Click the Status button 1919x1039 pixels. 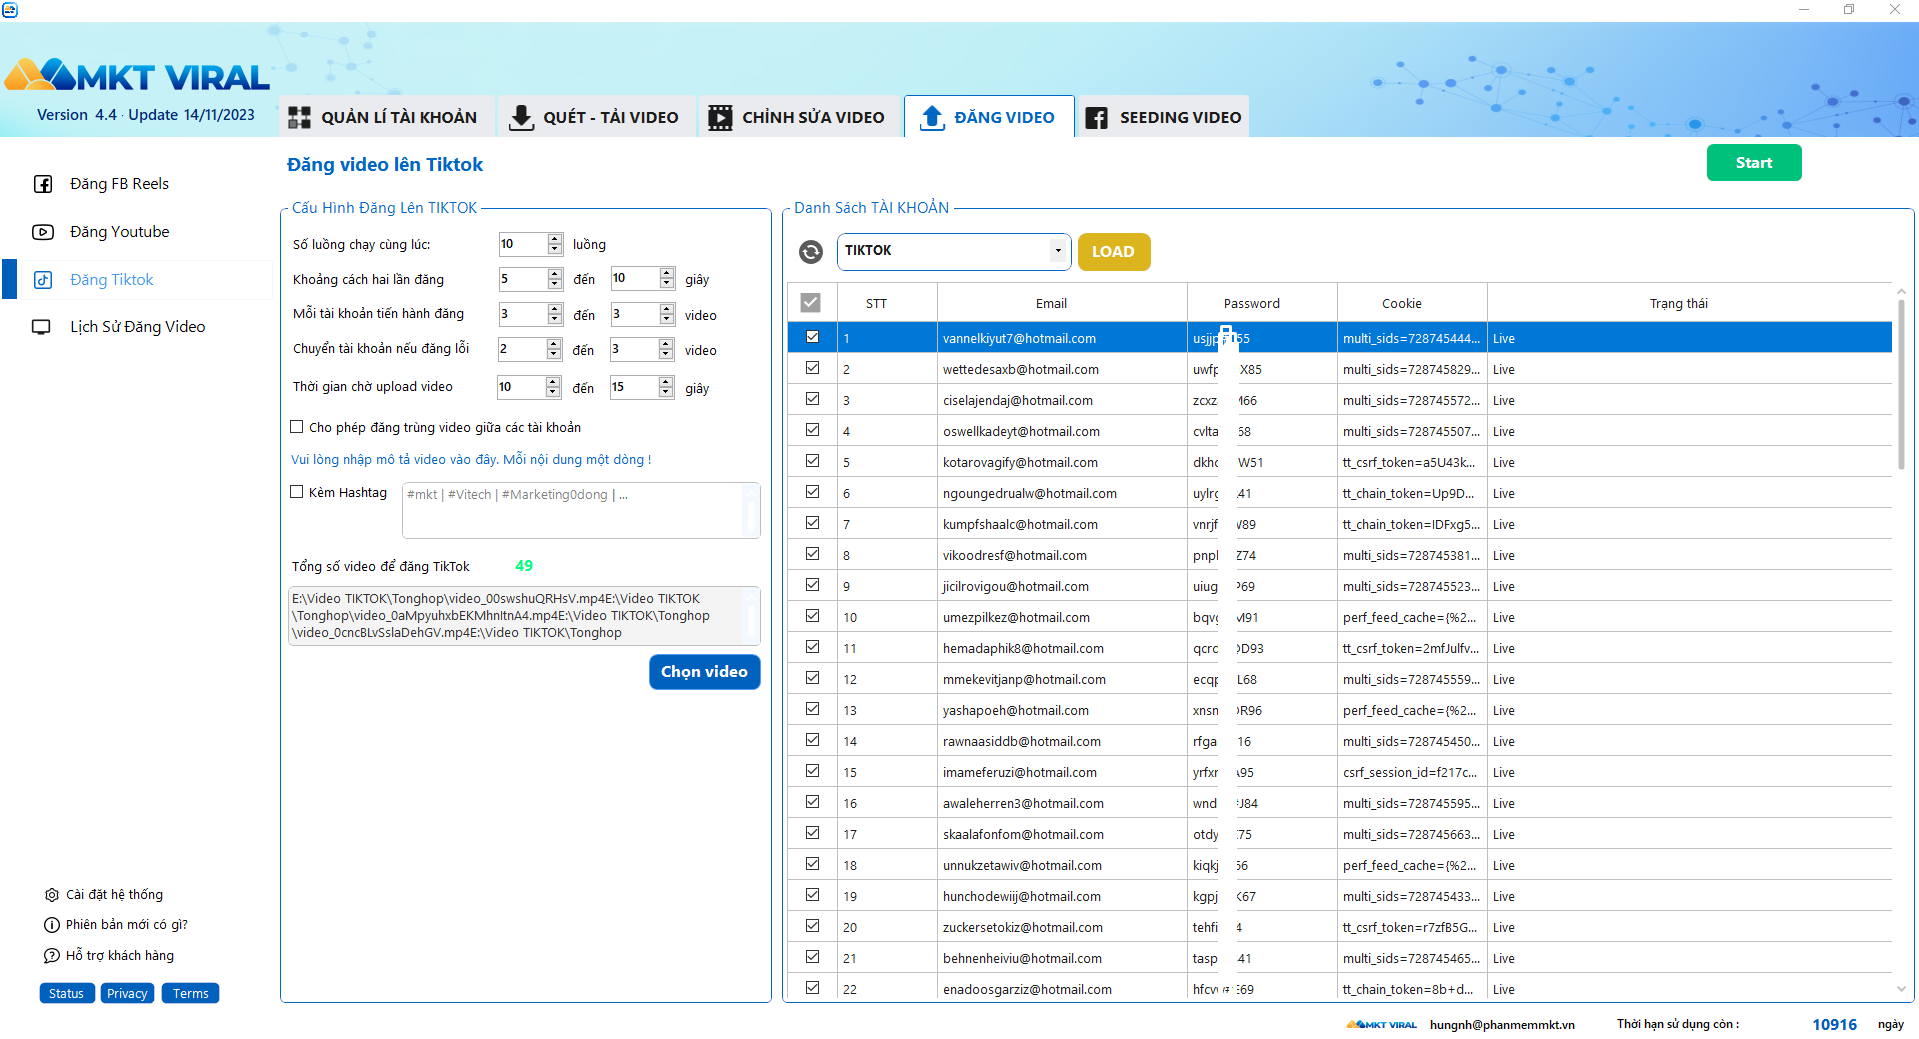pos(67,993)
